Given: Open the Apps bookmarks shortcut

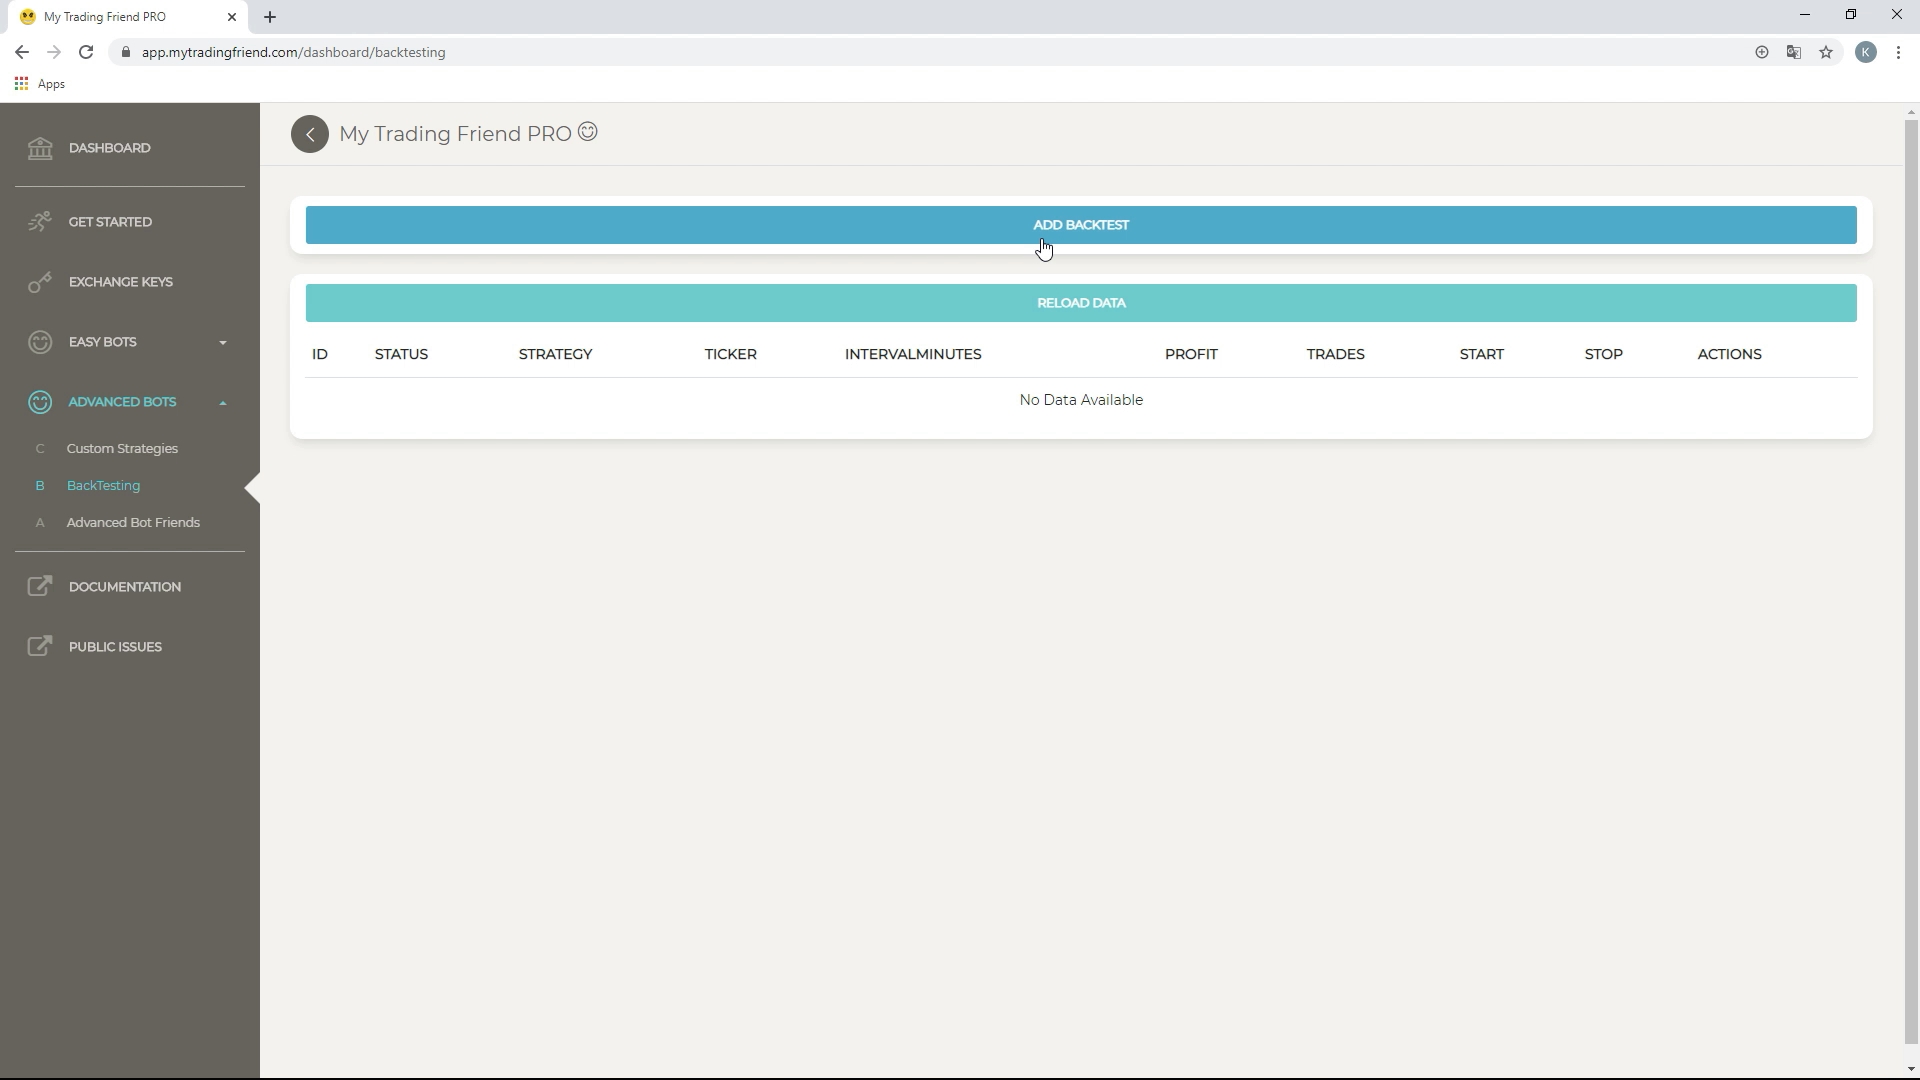Looking at the screenshot, I should [x=40, y=84].
